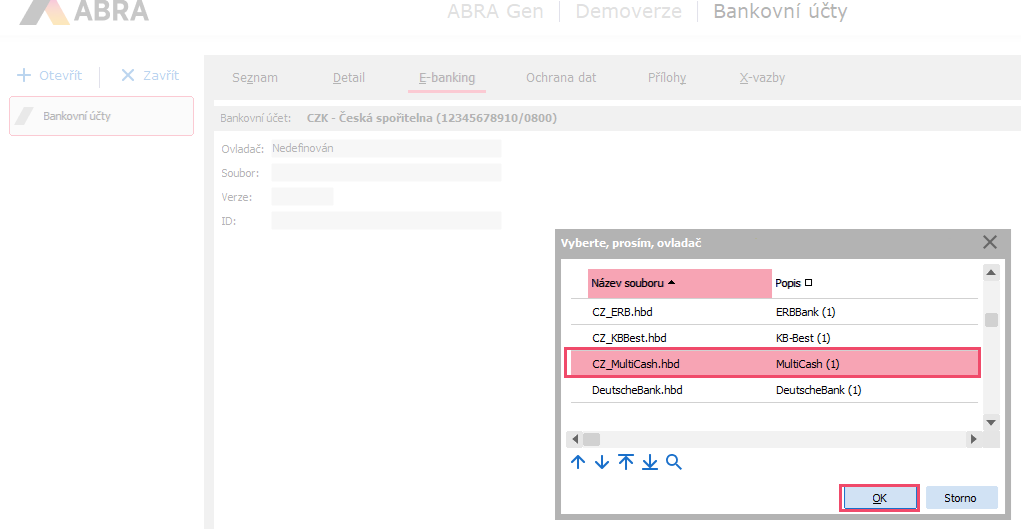Click the Verze input field
This screenshot has height=529, width=1021.
coord(302,197)
